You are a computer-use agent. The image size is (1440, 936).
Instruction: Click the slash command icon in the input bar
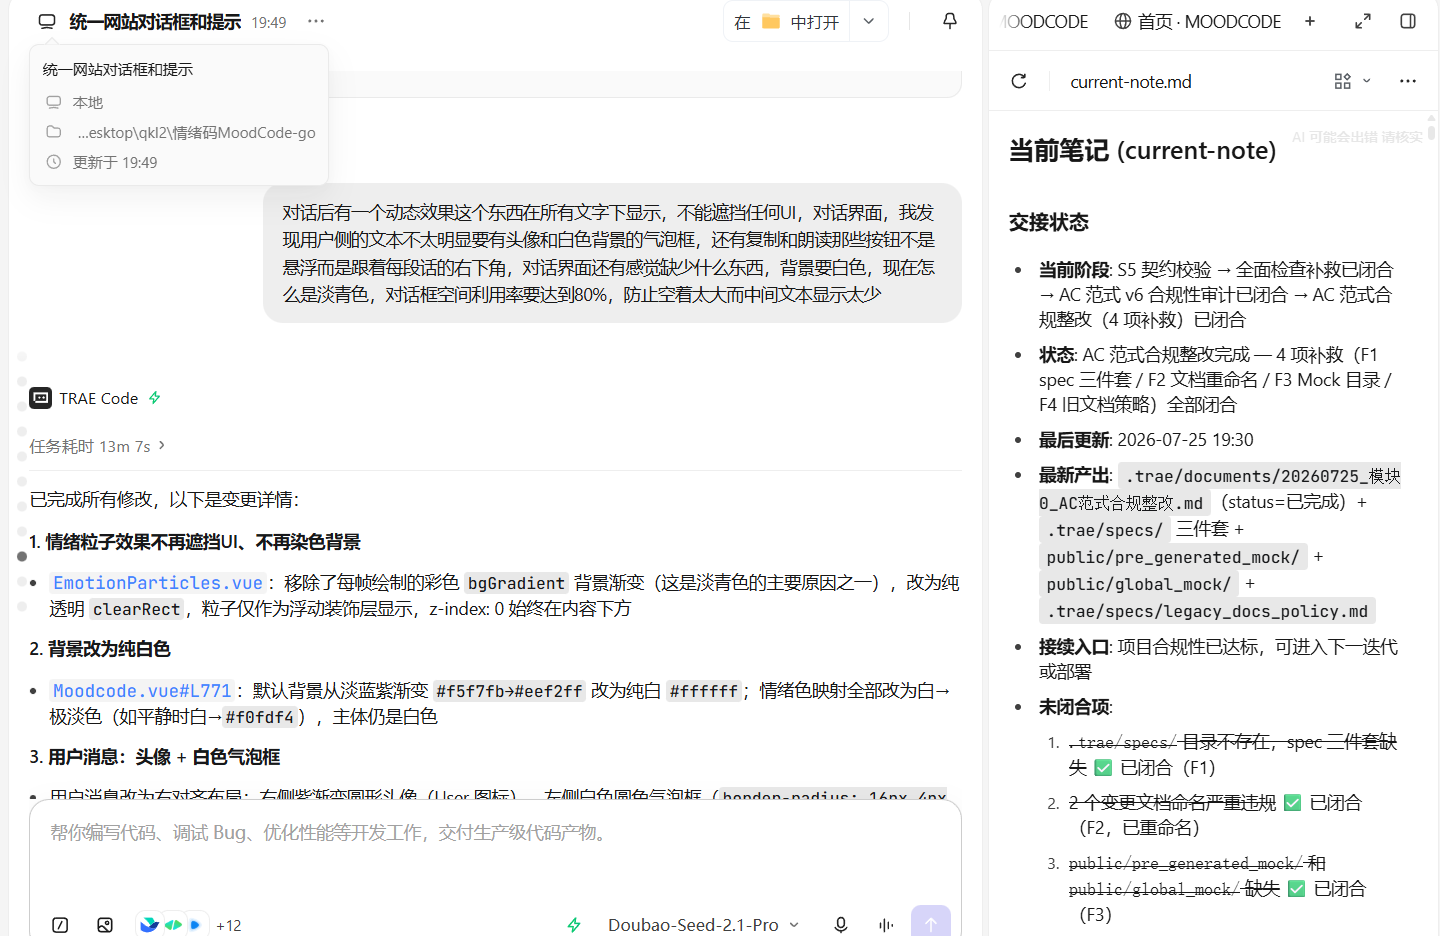pos(60,925)
